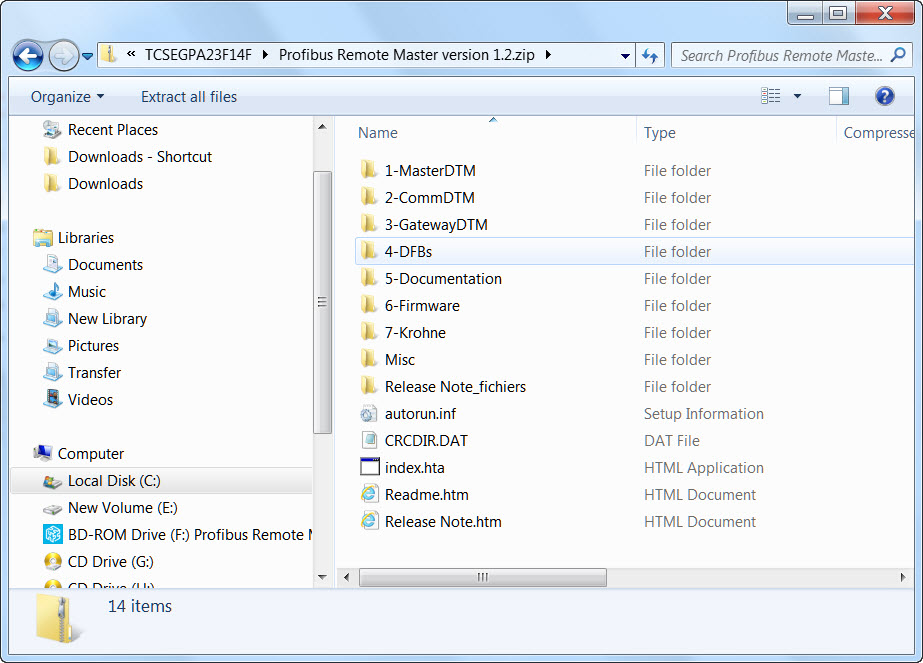Select the 2-CommDTM folder icon
Screen dimensions: 923x663
368,197
